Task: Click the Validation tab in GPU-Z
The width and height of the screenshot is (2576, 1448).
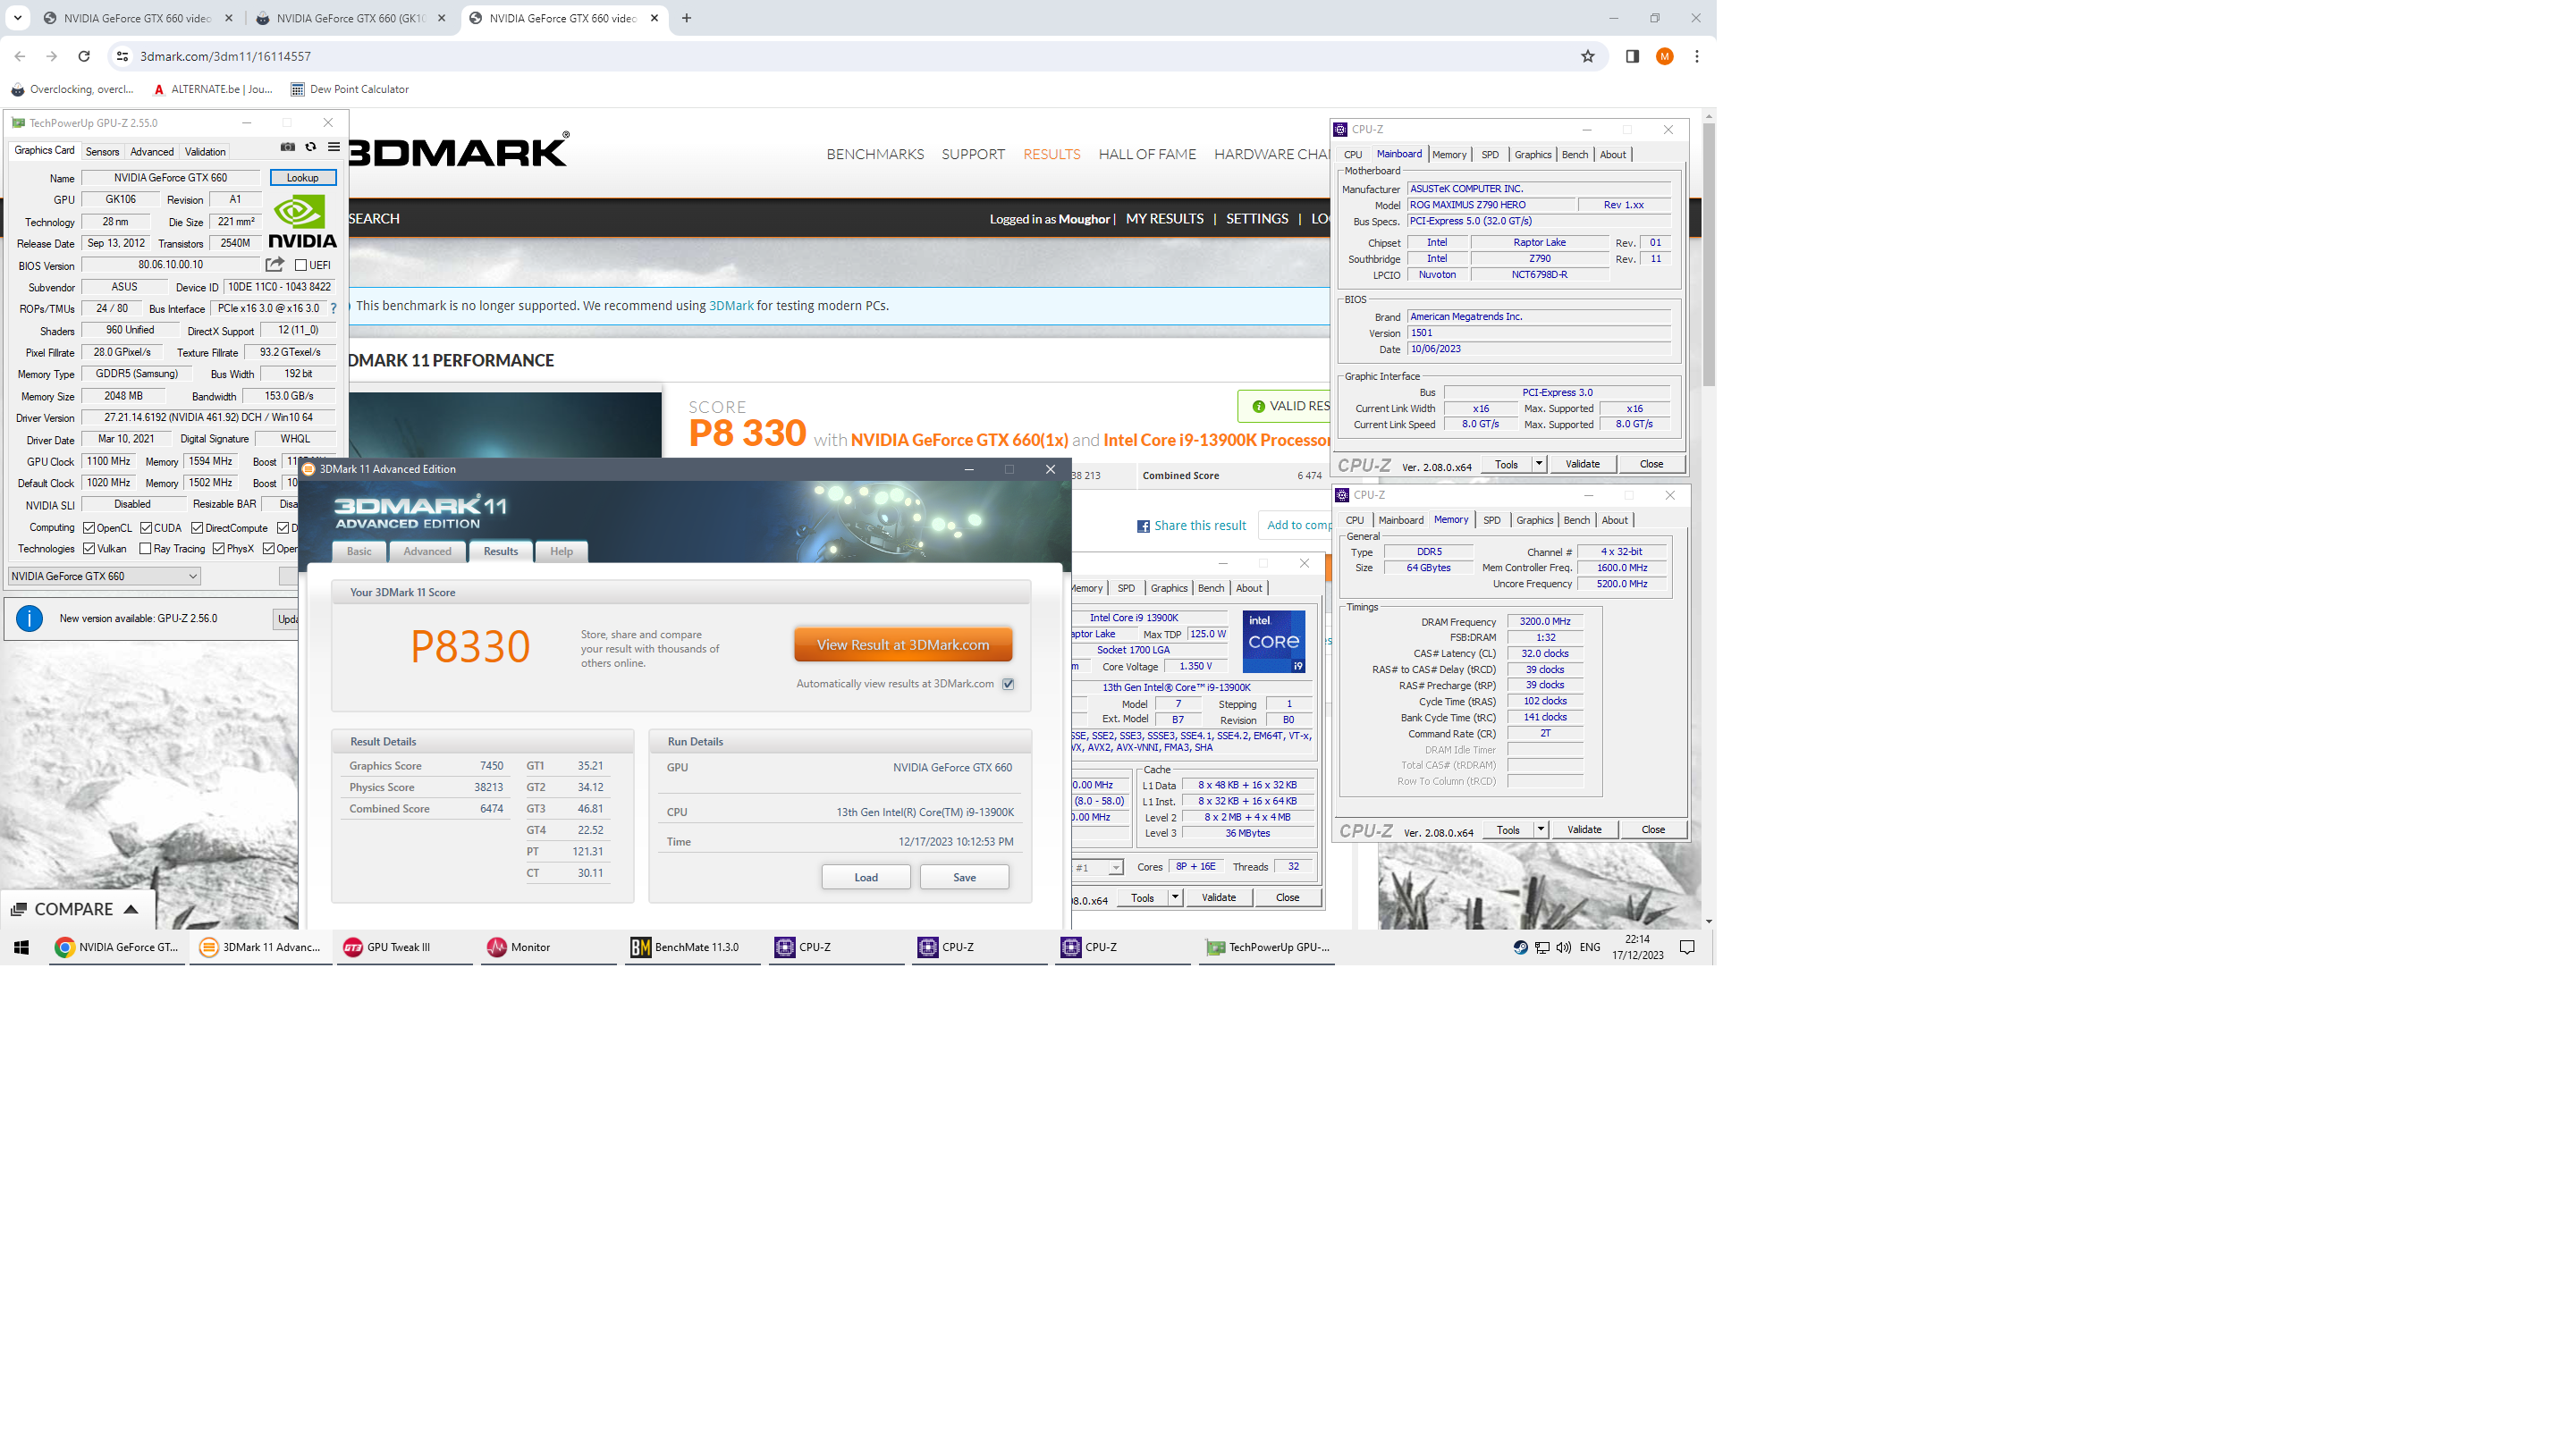Action: (x=205, y=152)
